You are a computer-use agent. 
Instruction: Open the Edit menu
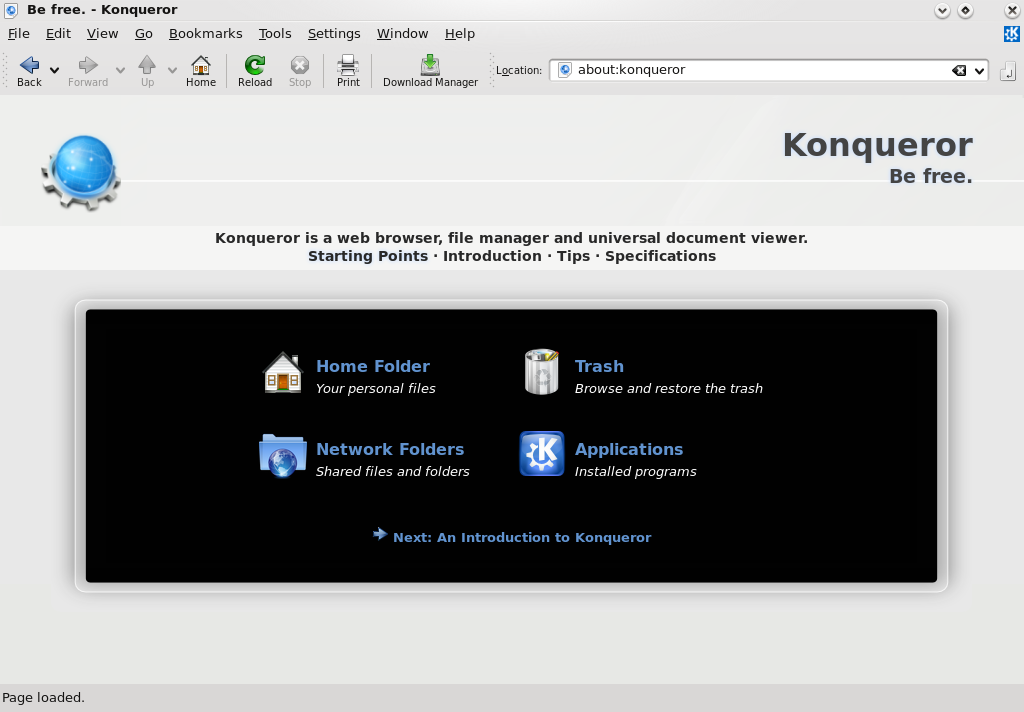click(x=58, y=33)
